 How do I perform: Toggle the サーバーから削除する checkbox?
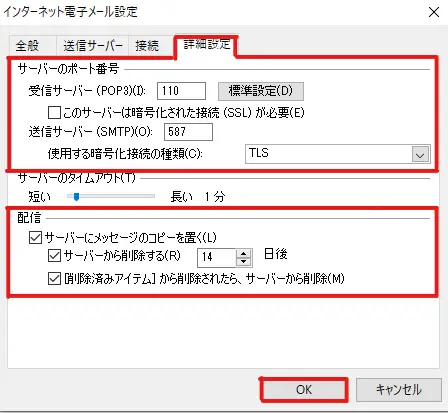pyautogui.click(x=54, y=256)
